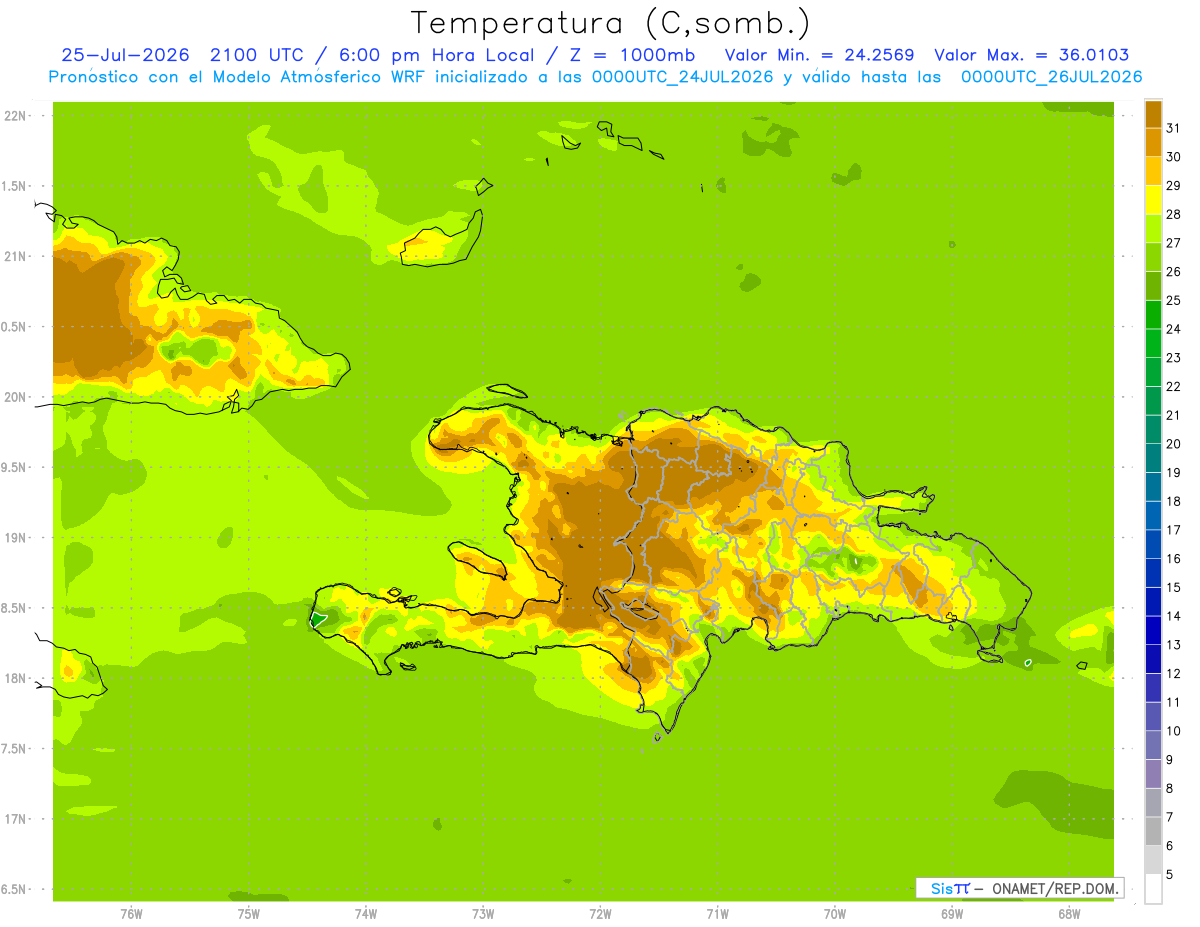The width and height of the screenshot is (1200, 927).
Task: Click the '0000UTC_24JUL2026' initialization time
Action: [683, 77]
